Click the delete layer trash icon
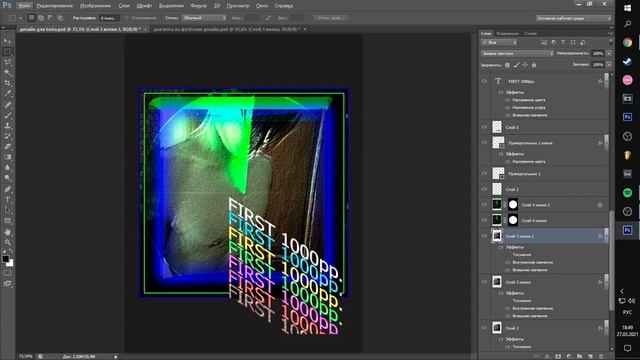The width and height of the screenshot is (640, 360). [x=601, y=356]
